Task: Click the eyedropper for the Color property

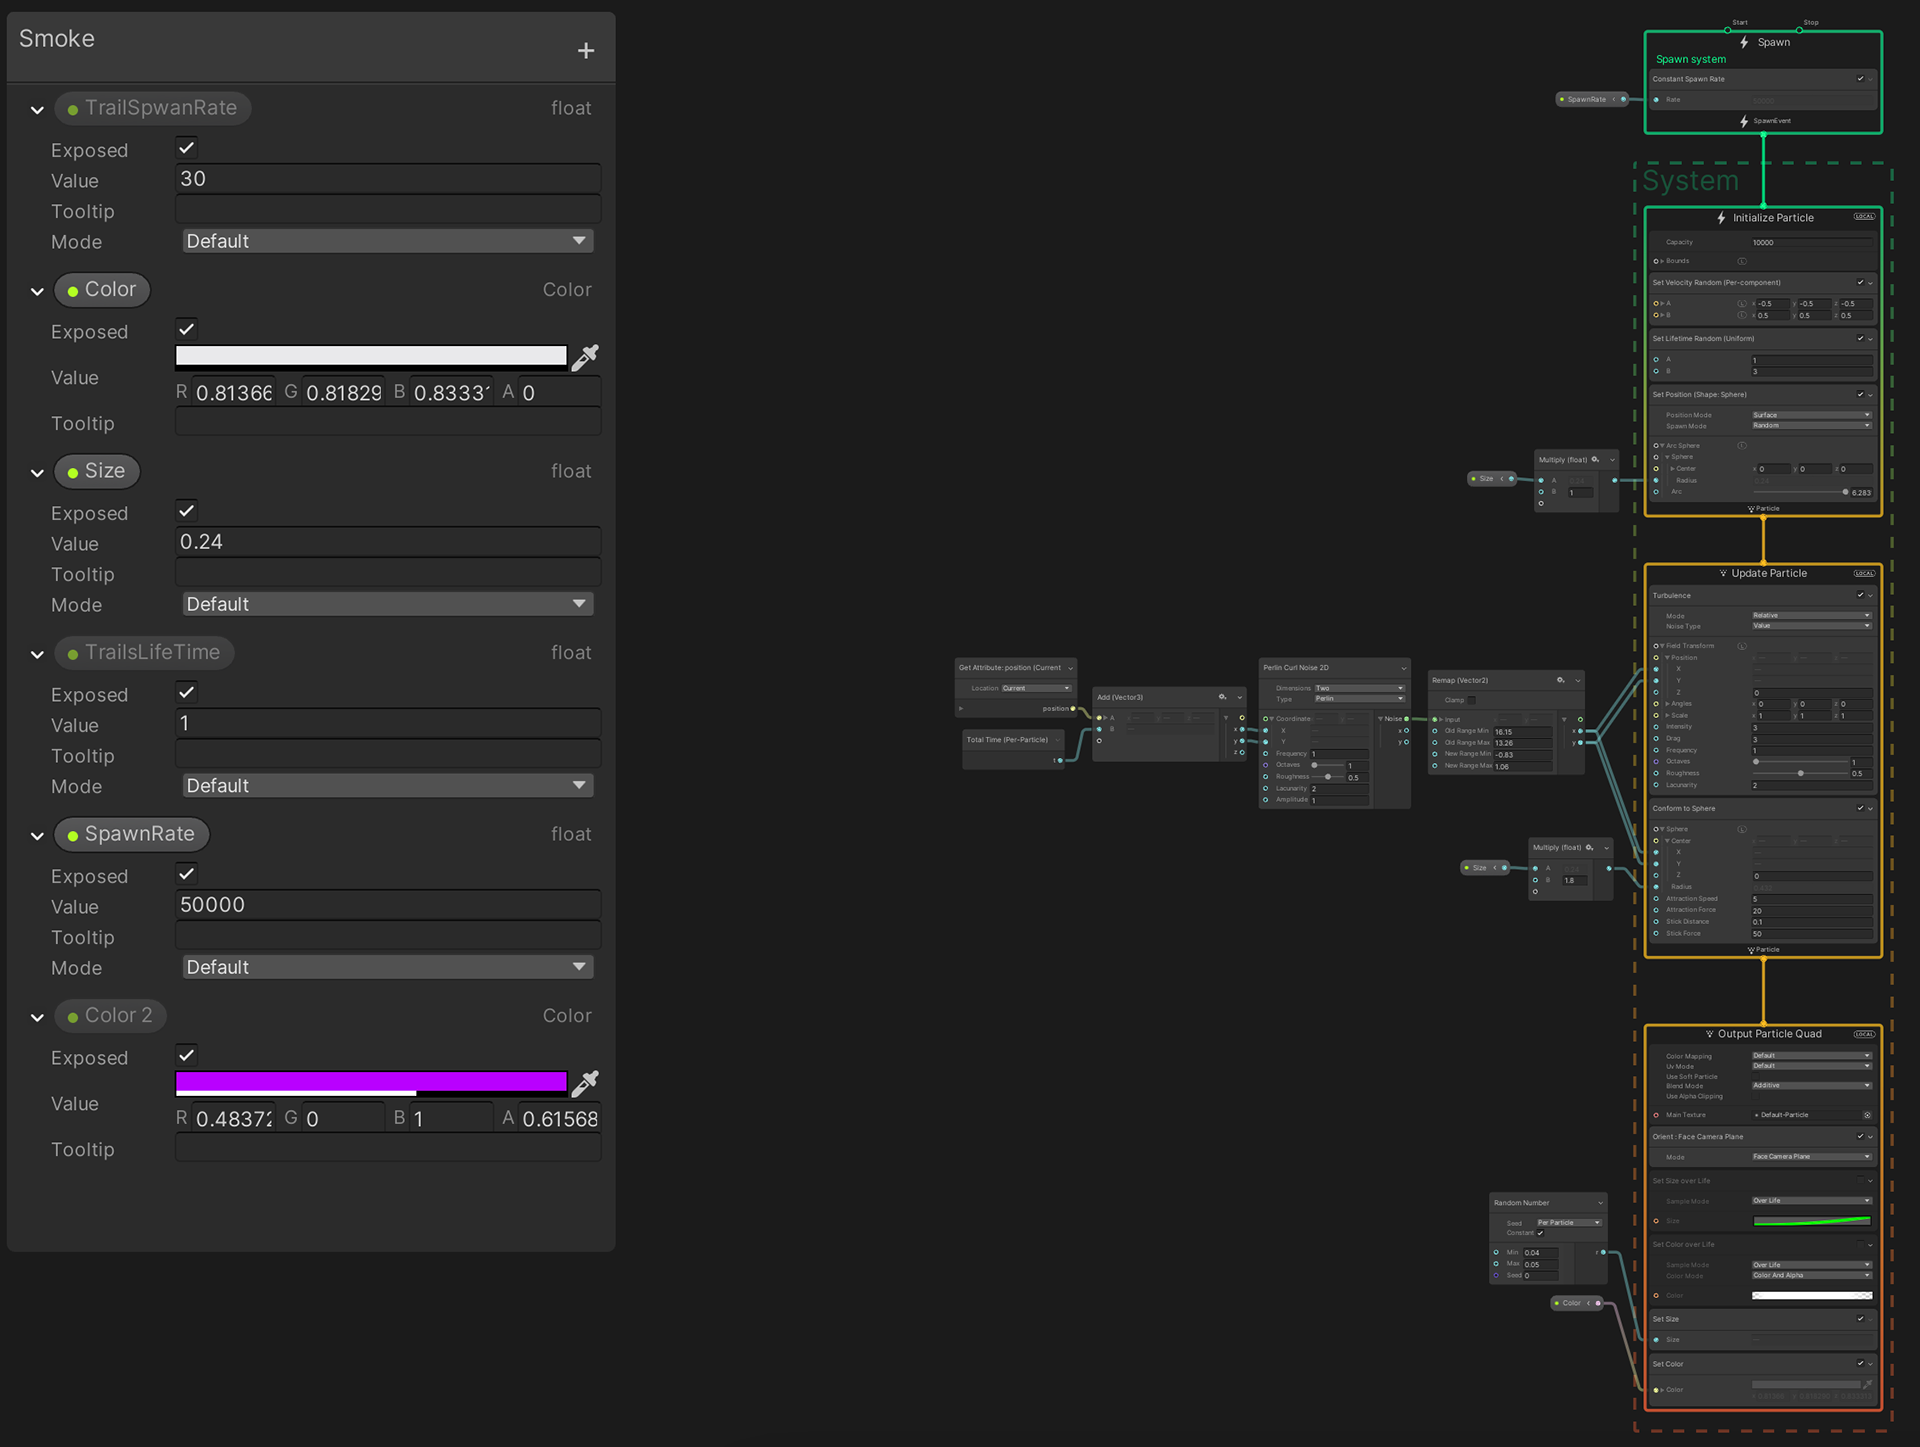Action: pyautogui.click(x=585, y=357)
